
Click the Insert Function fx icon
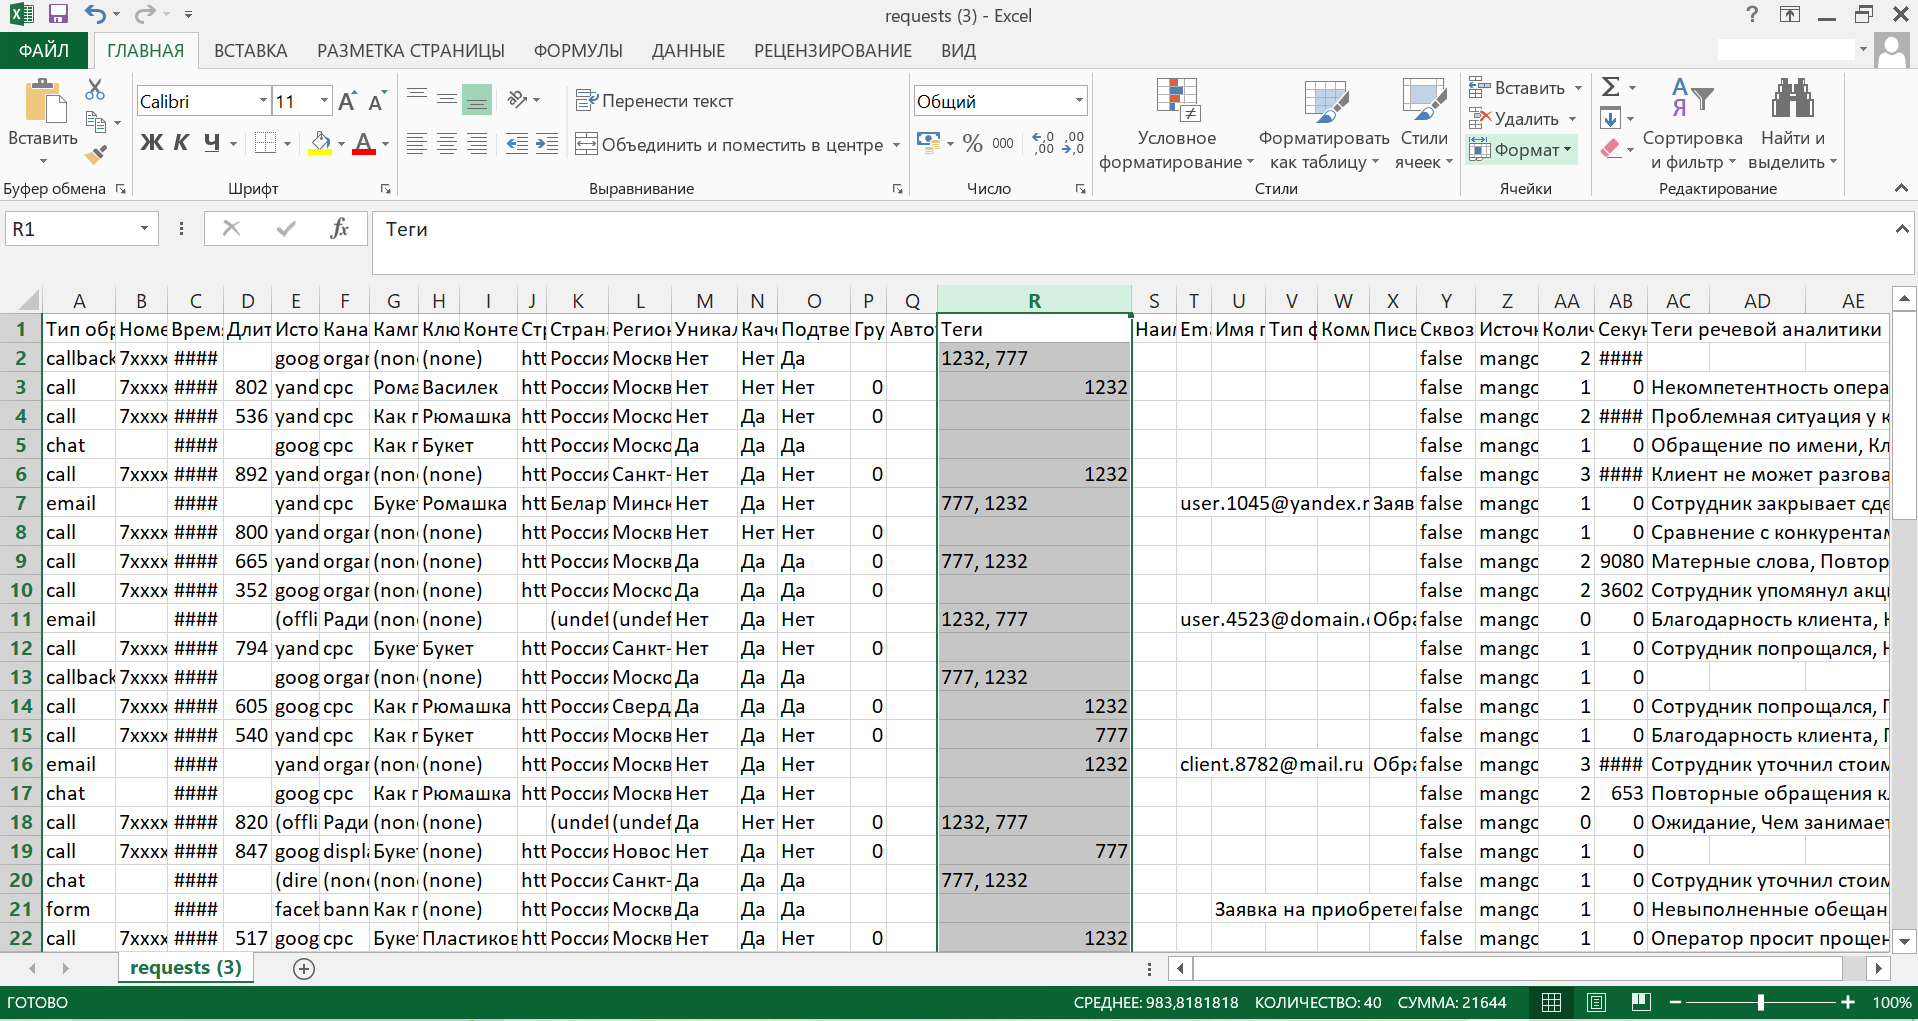[x=340, y=229]
